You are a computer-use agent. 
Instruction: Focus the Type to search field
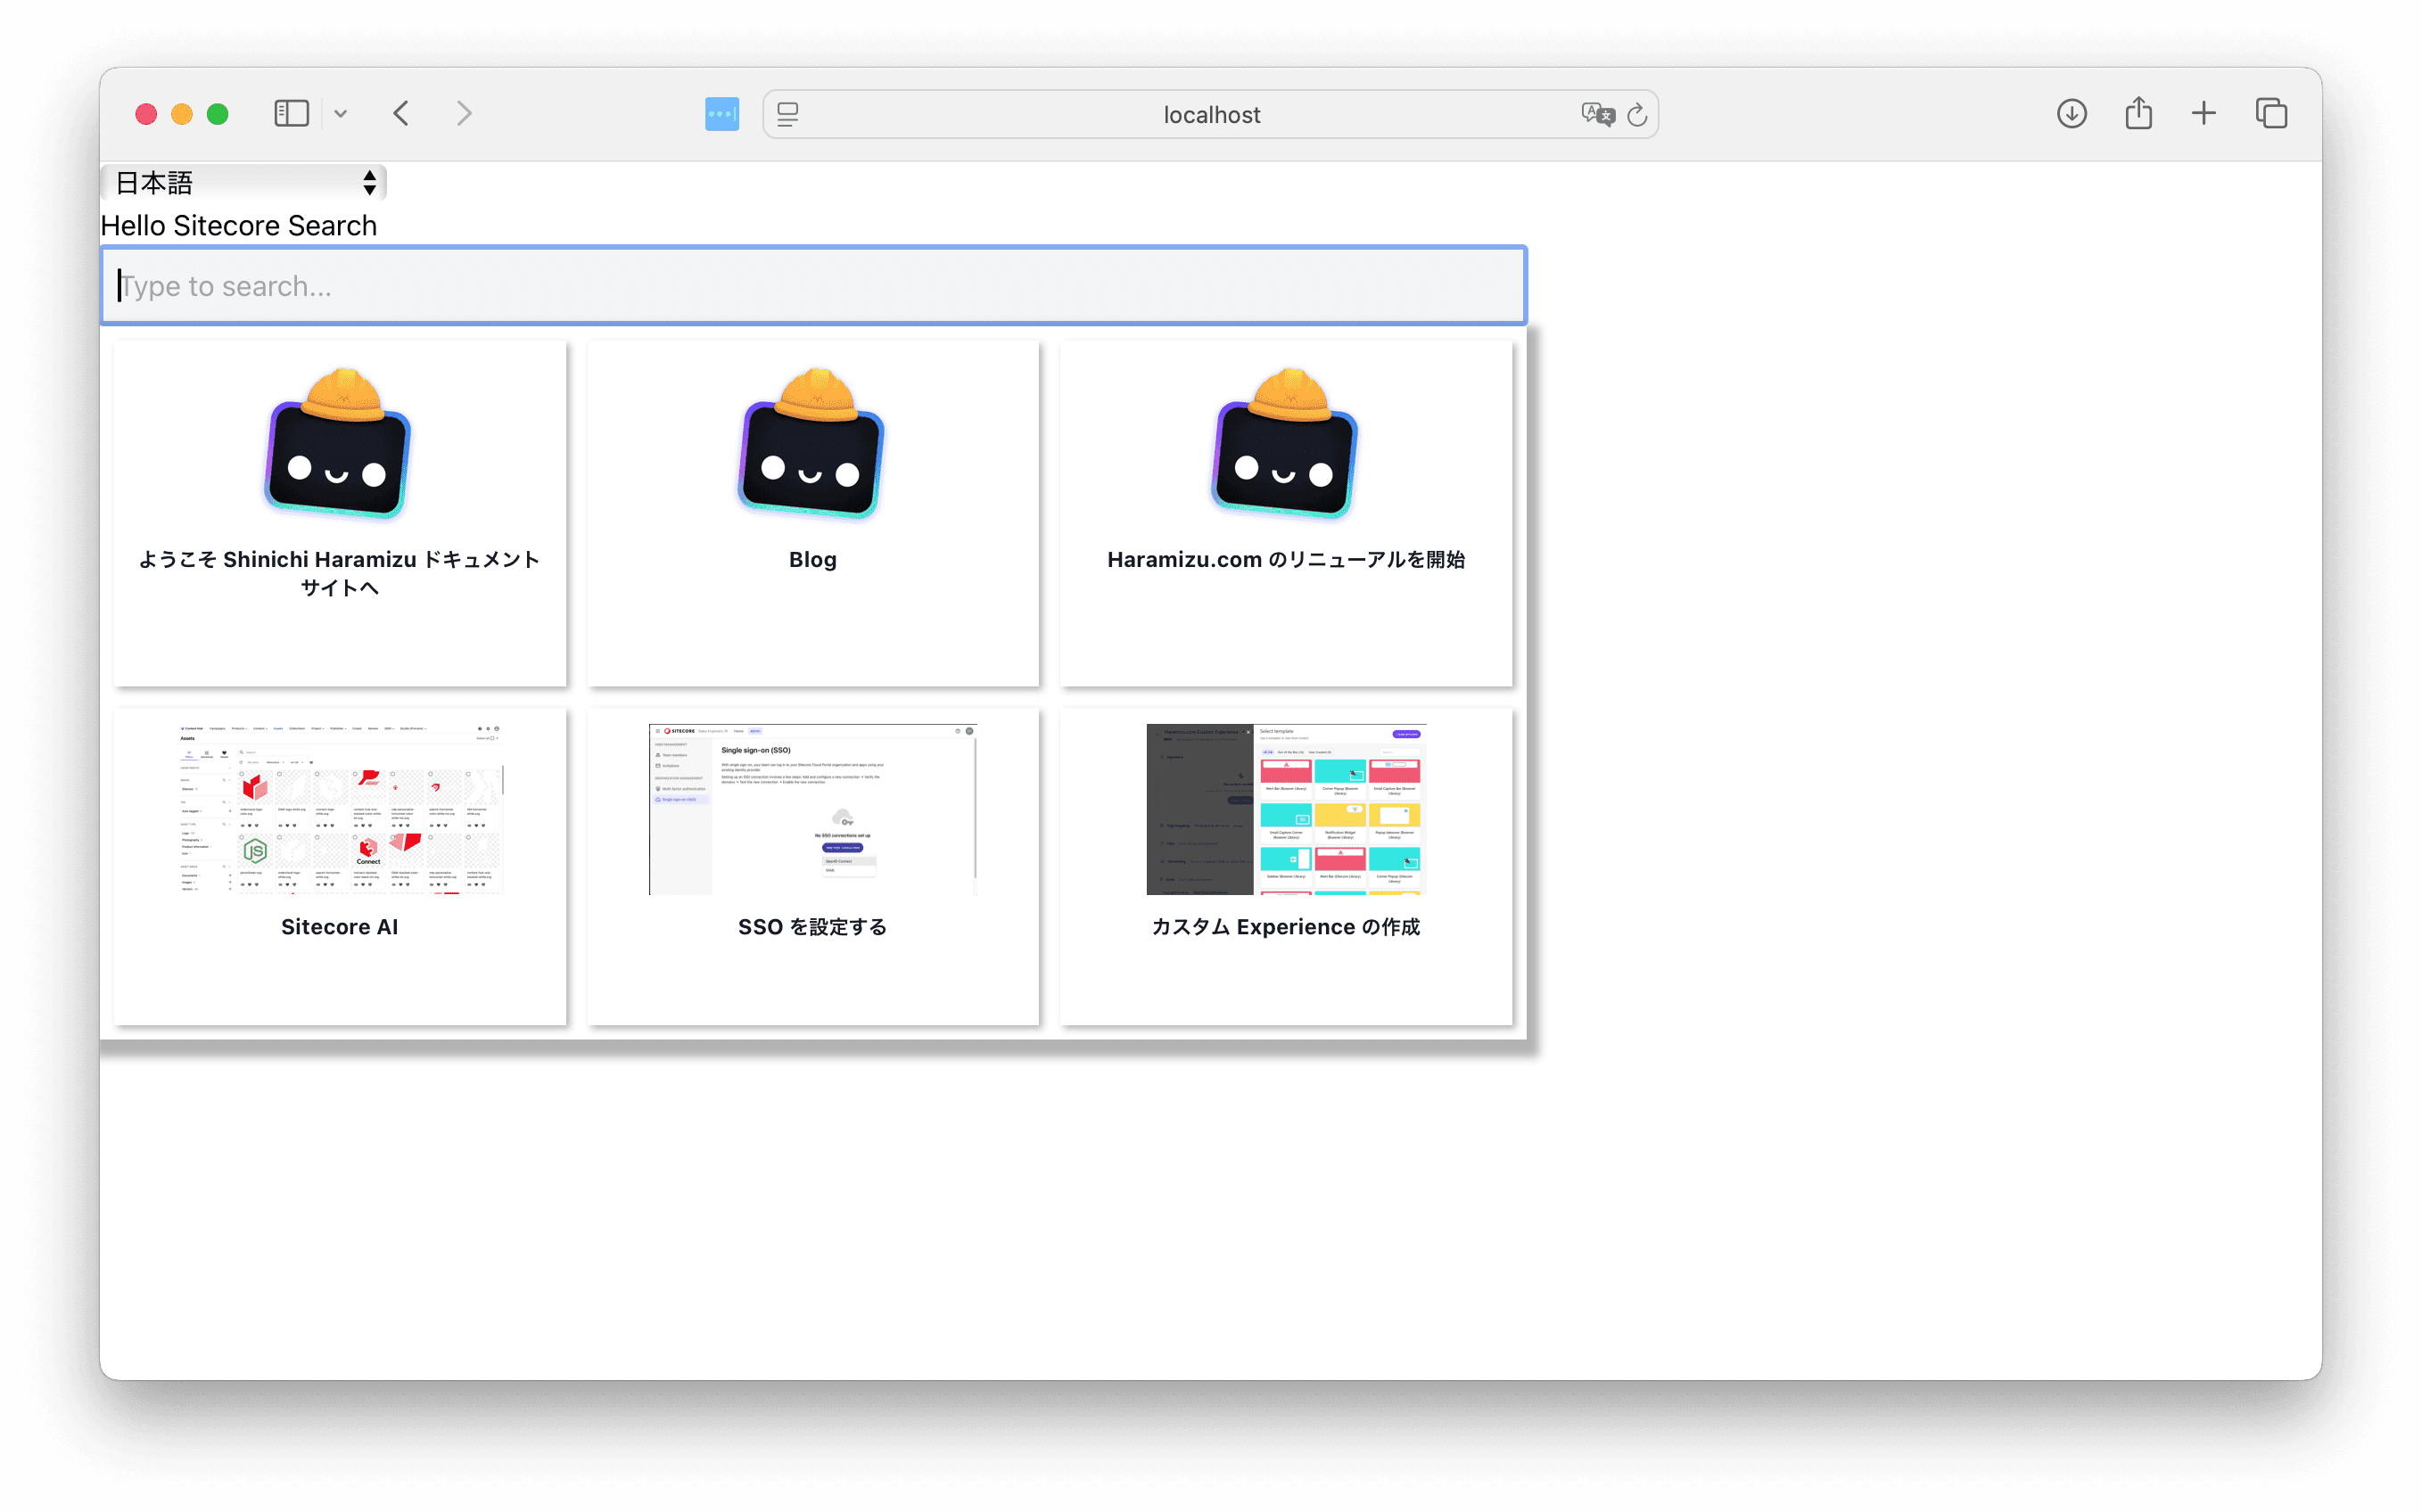pos(812,286)
